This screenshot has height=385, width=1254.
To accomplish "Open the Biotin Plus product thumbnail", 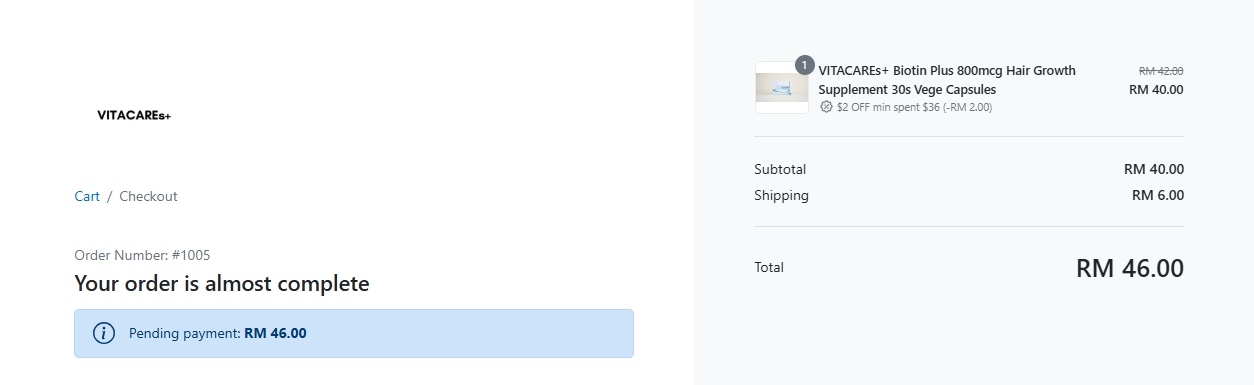I will [781, 88].
